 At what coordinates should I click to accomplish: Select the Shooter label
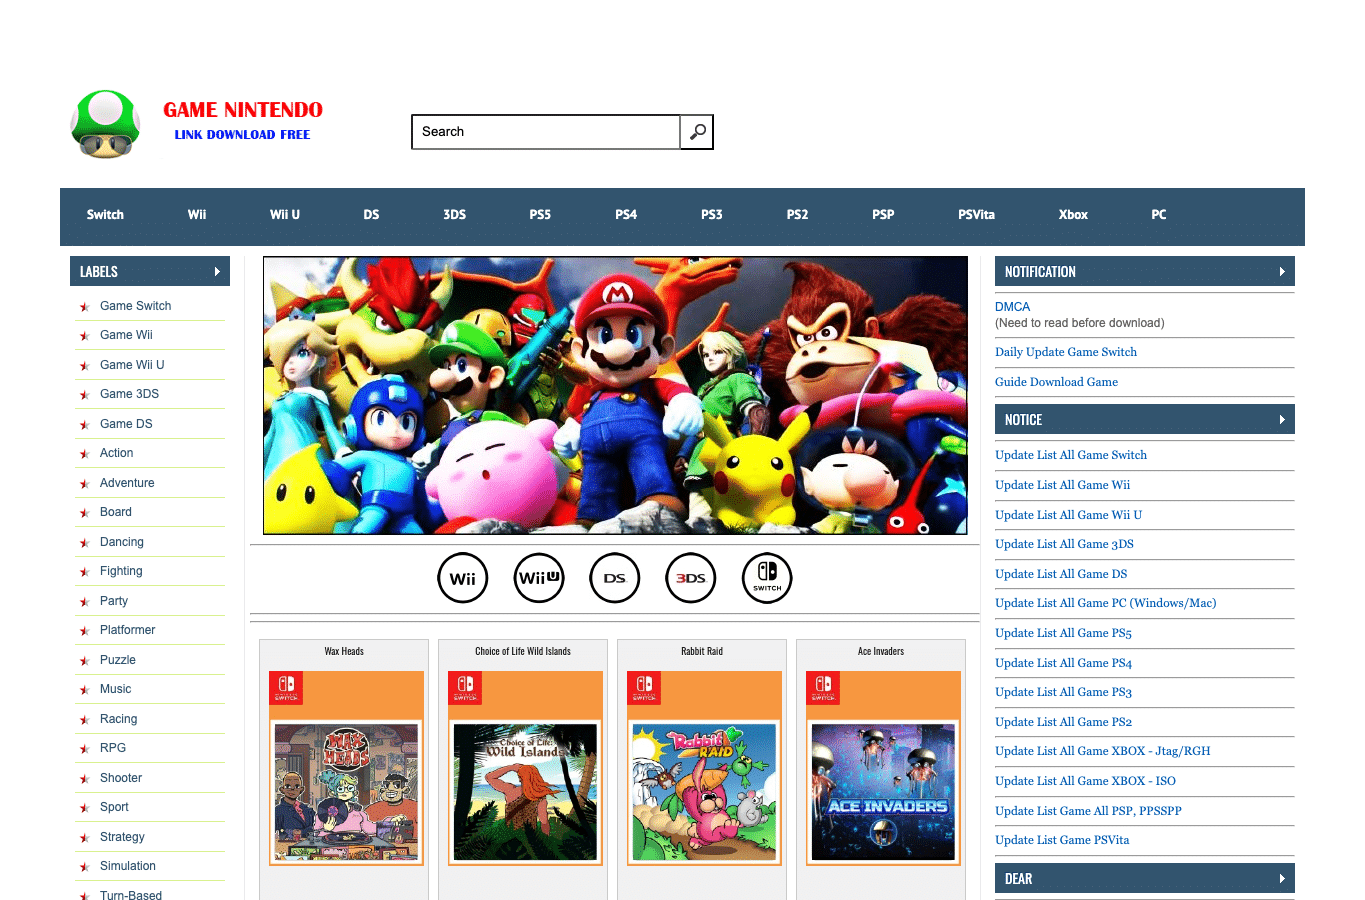coord(121,778)
